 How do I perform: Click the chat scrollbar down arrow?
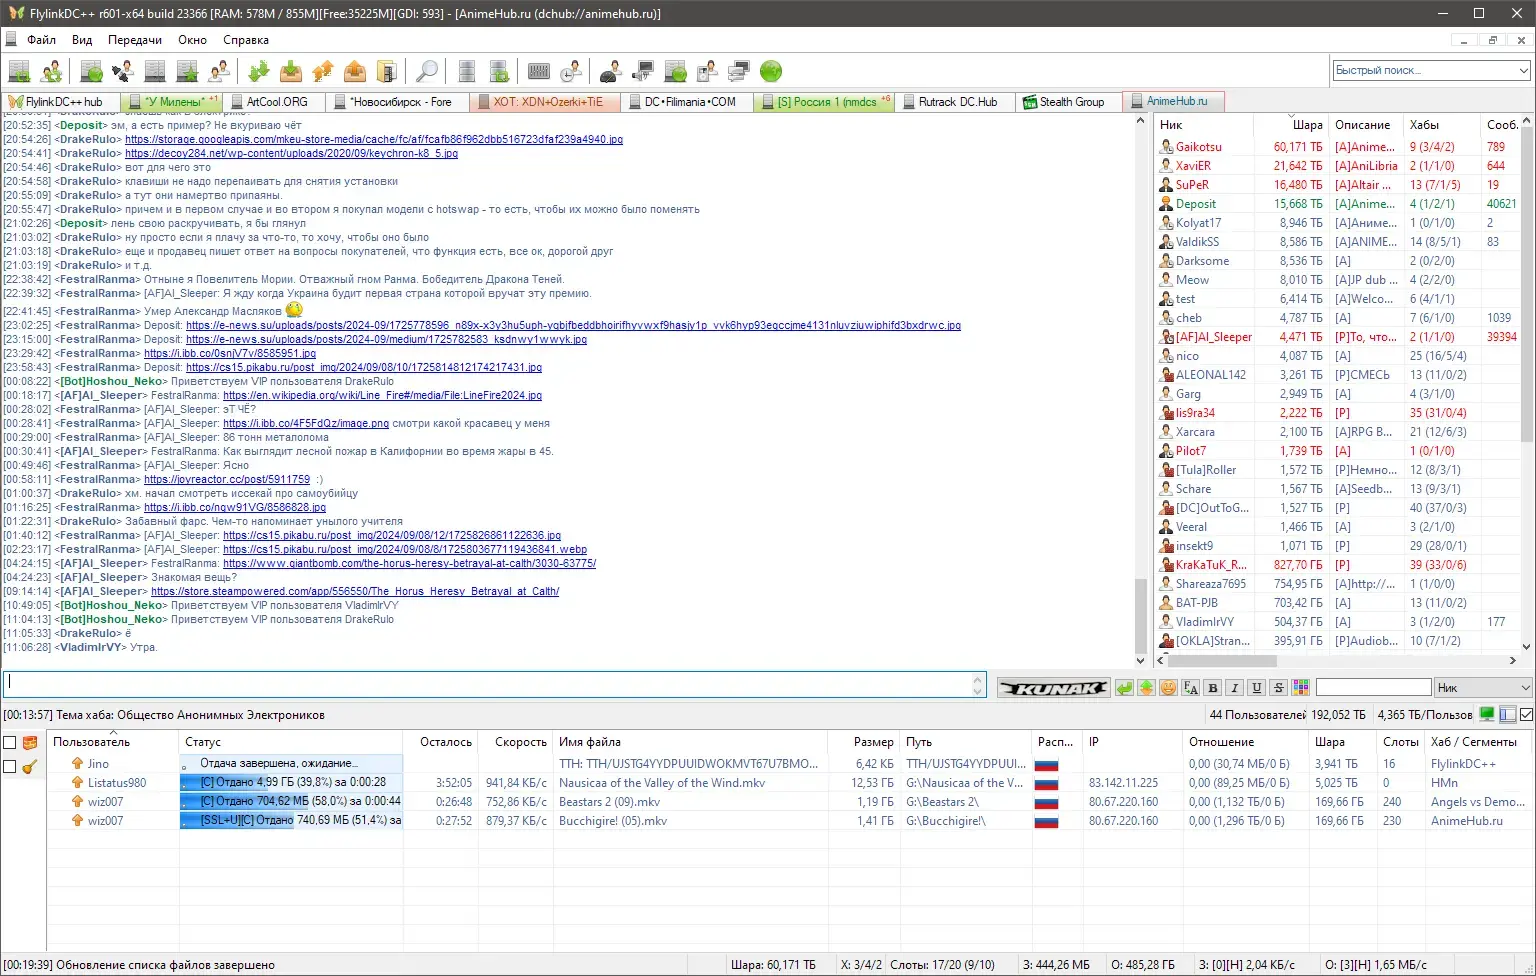click(x=1141, y=660)
